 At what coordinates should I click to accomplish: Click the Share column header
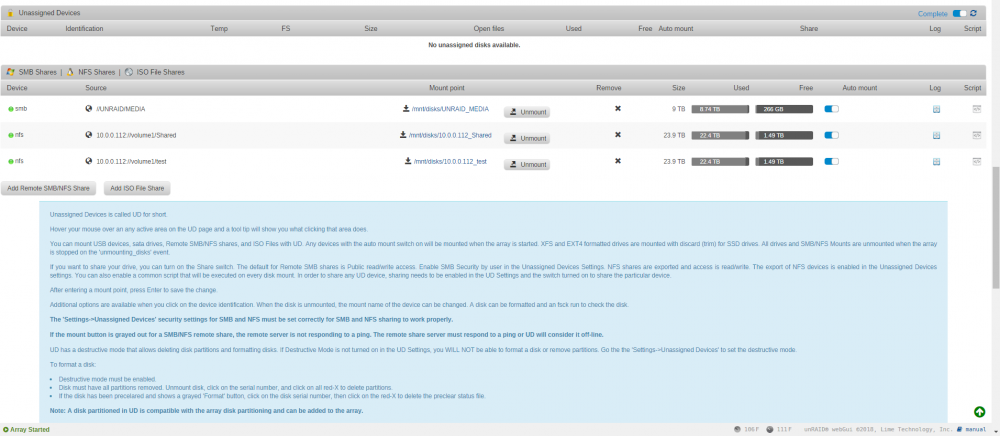click(809, 29)
